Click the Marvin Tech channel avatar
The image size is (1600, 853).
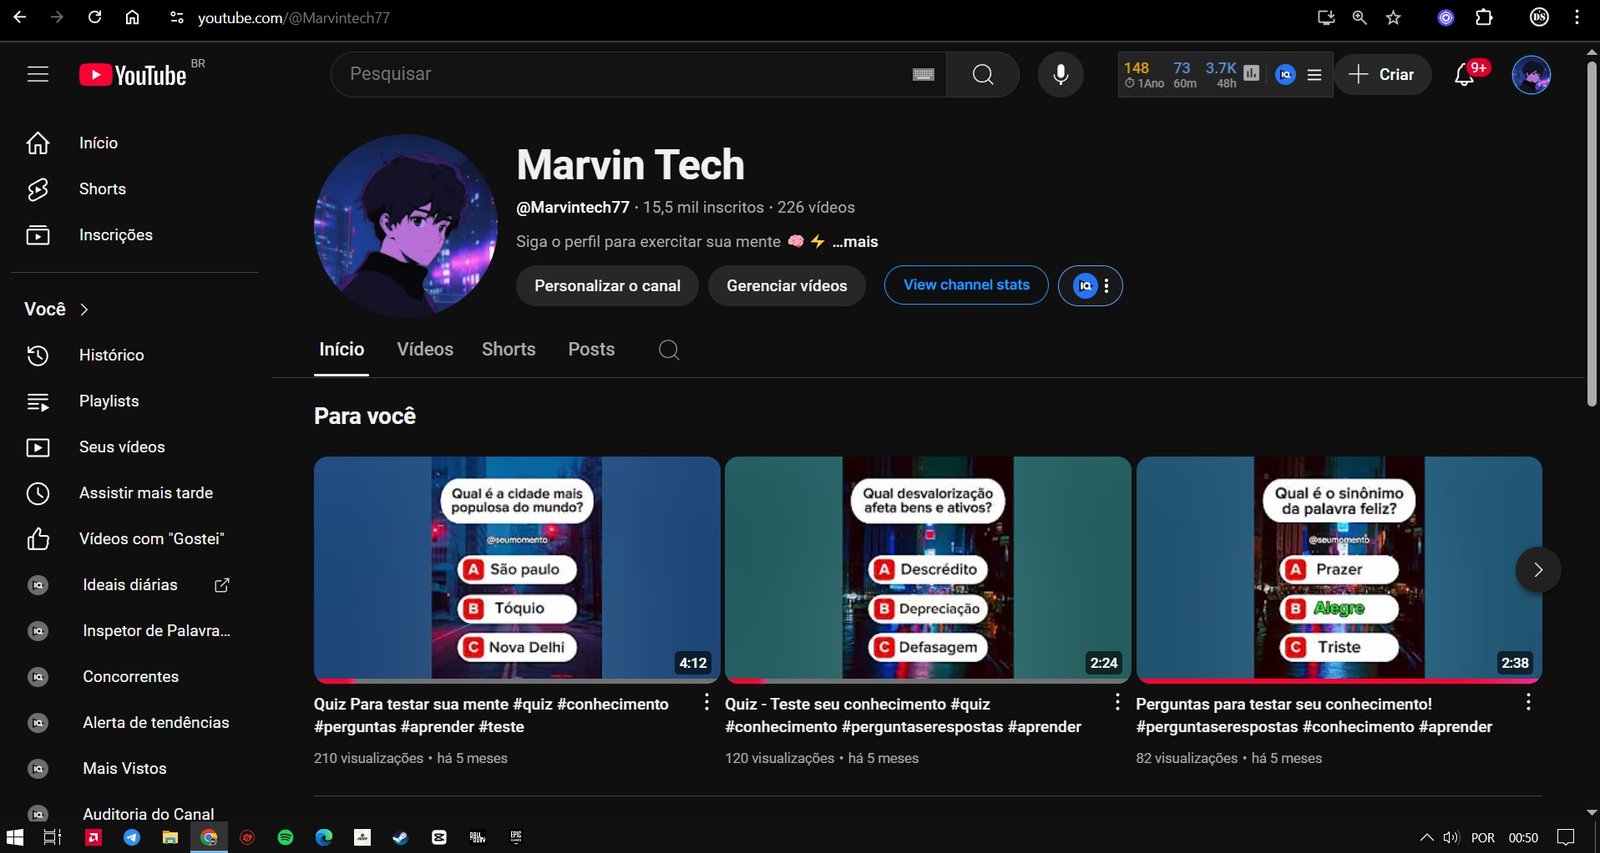pyautogui.click(x=405, y=226)
